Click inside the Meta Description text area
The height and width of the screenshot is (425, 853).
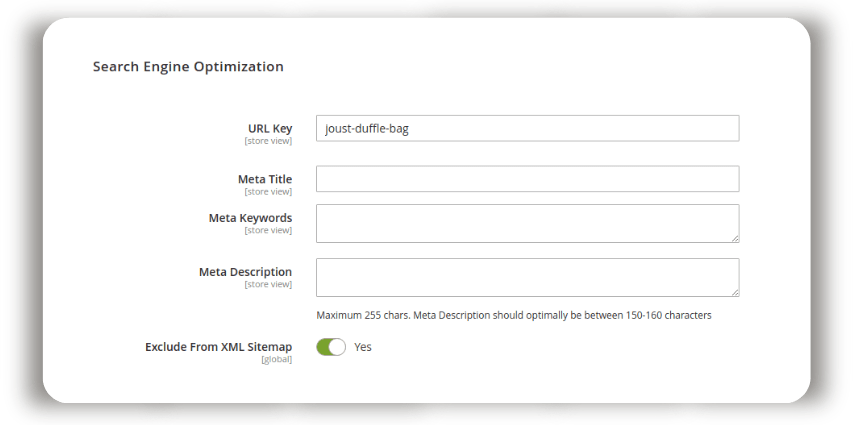(527, 278)
